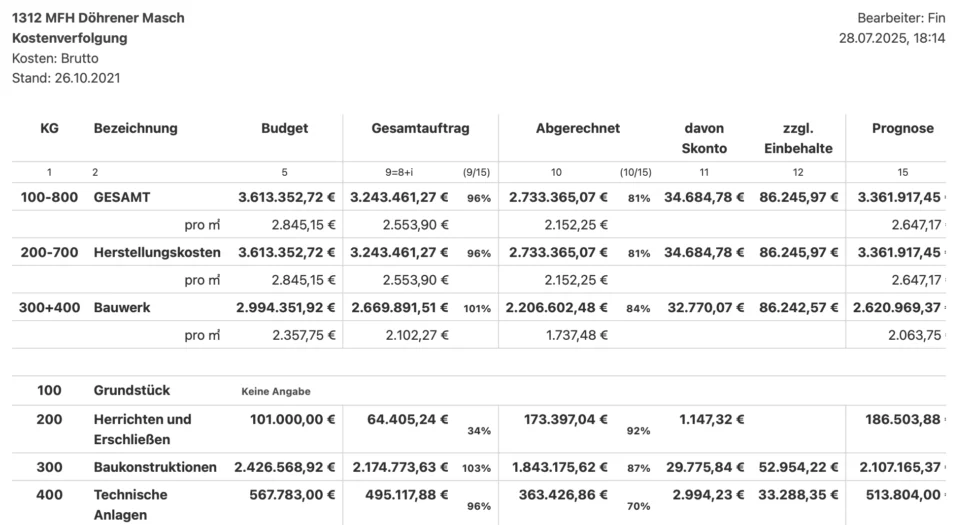Click the davon Skonto column header
The width and height of the screenshot is (960, 525).
click(x=704, y=138)
